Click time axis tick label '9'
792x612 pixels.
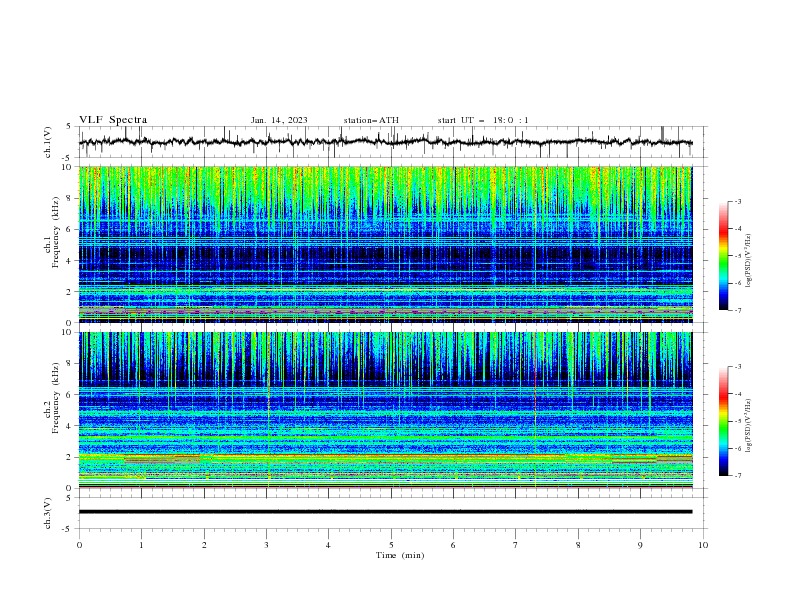coord(640,545)
